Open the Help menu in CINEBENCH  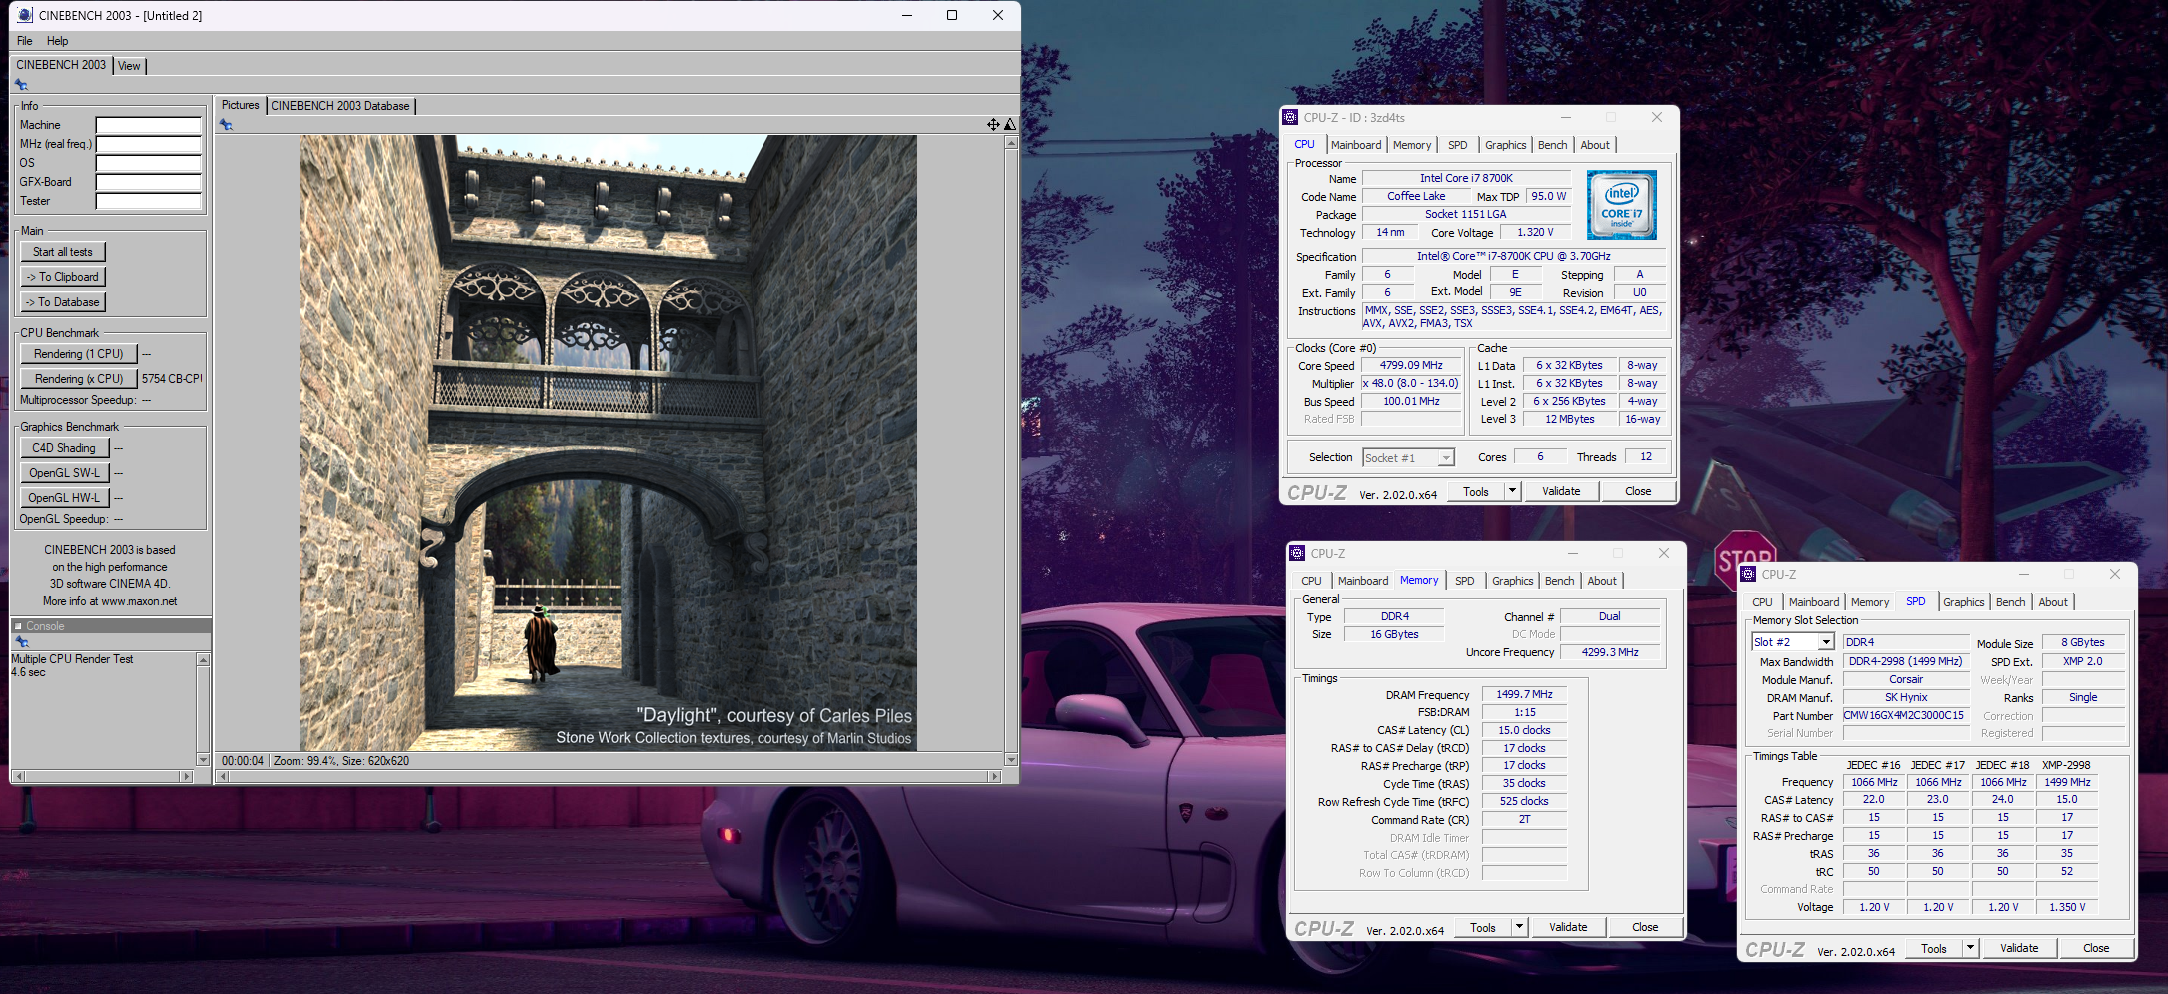(58, 41)
